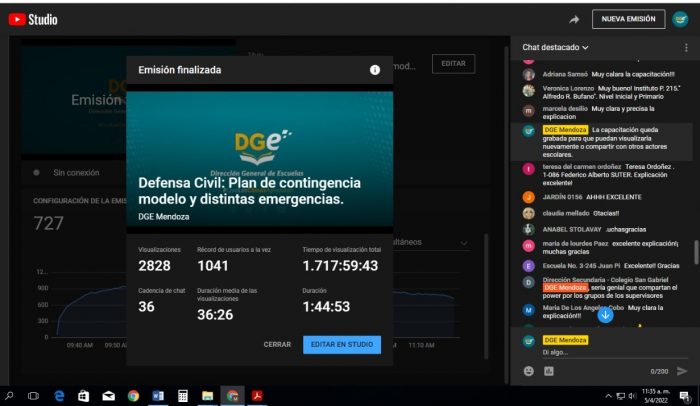Screen dimensions: 700x406
Task: Click CERRAR to close the dialog
Action: 277,344
